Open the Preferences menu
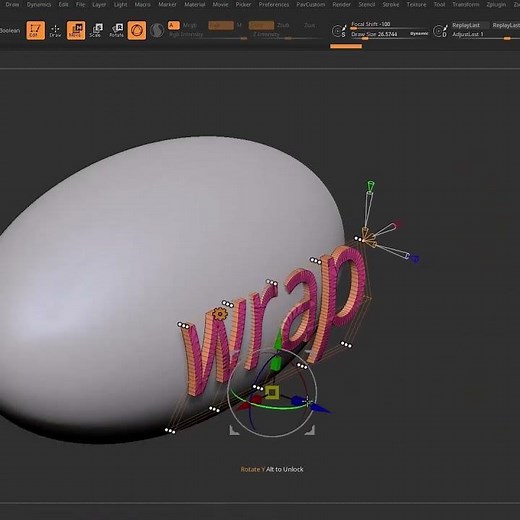520x520 pixels. tap(274, 4)
